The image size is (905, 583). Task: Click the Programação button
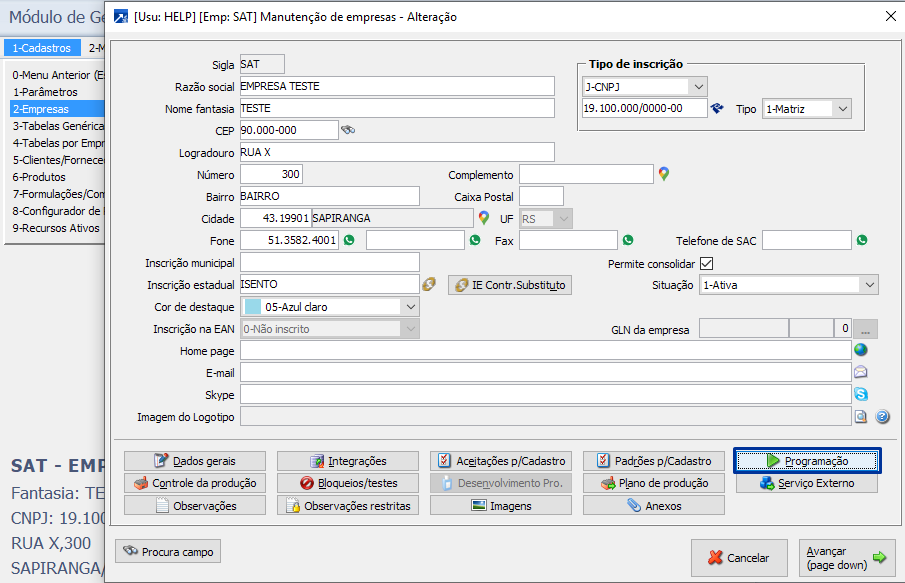807,461
